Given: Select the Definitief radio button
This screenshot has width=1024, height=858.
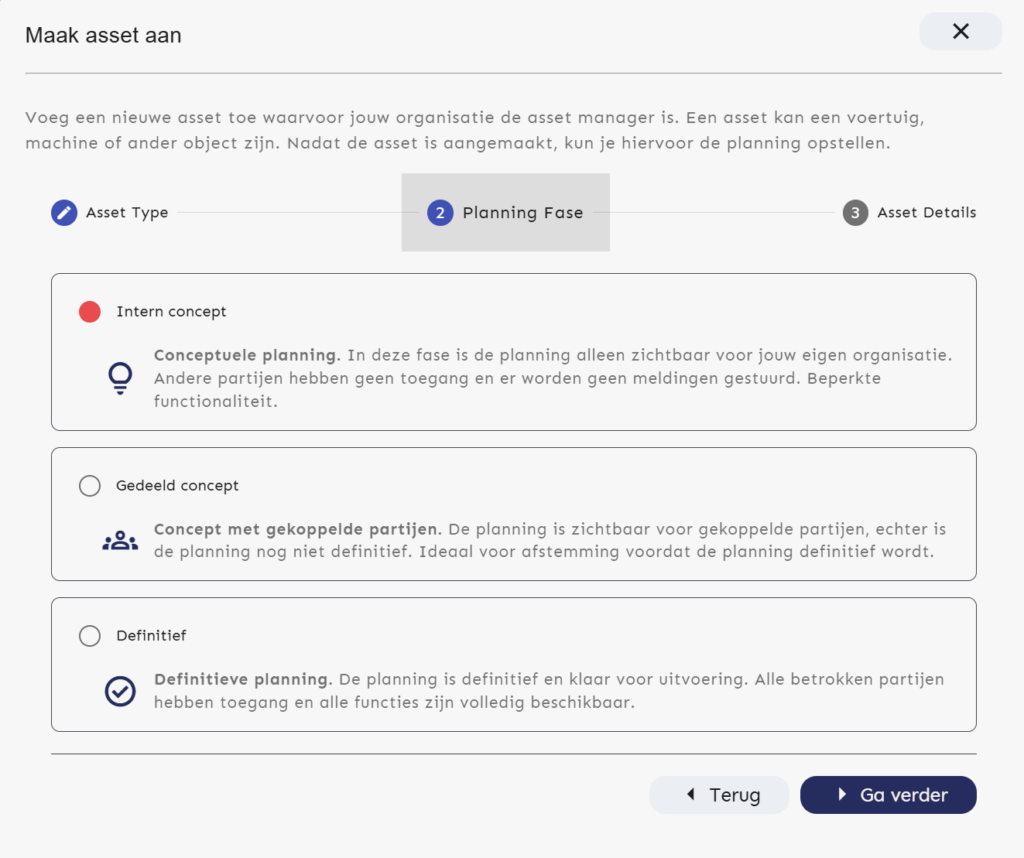Looking at the screenshot, I should point(90,636).
